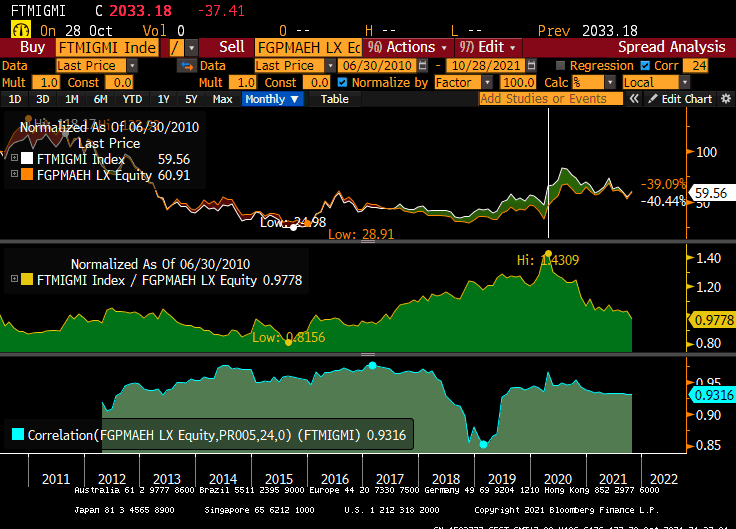Expand the FGPMAEH LX Equity legend entry

(15, 174)
